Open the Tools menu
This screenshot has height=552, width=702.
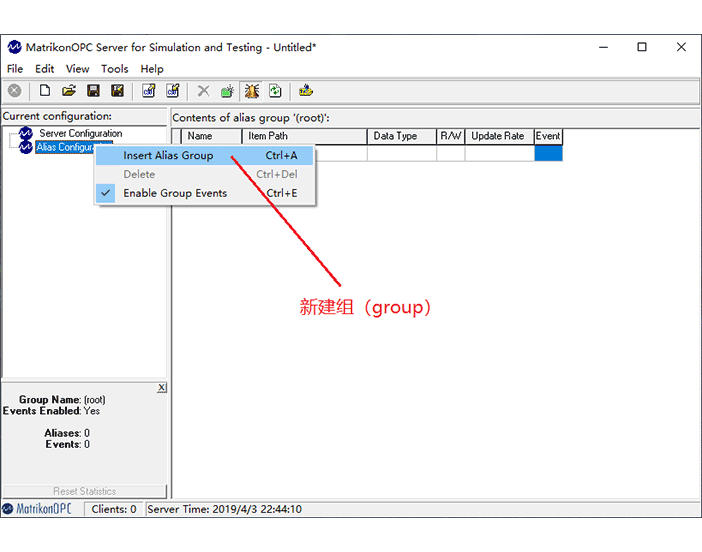pyautogui.click(x=115, y=69)
